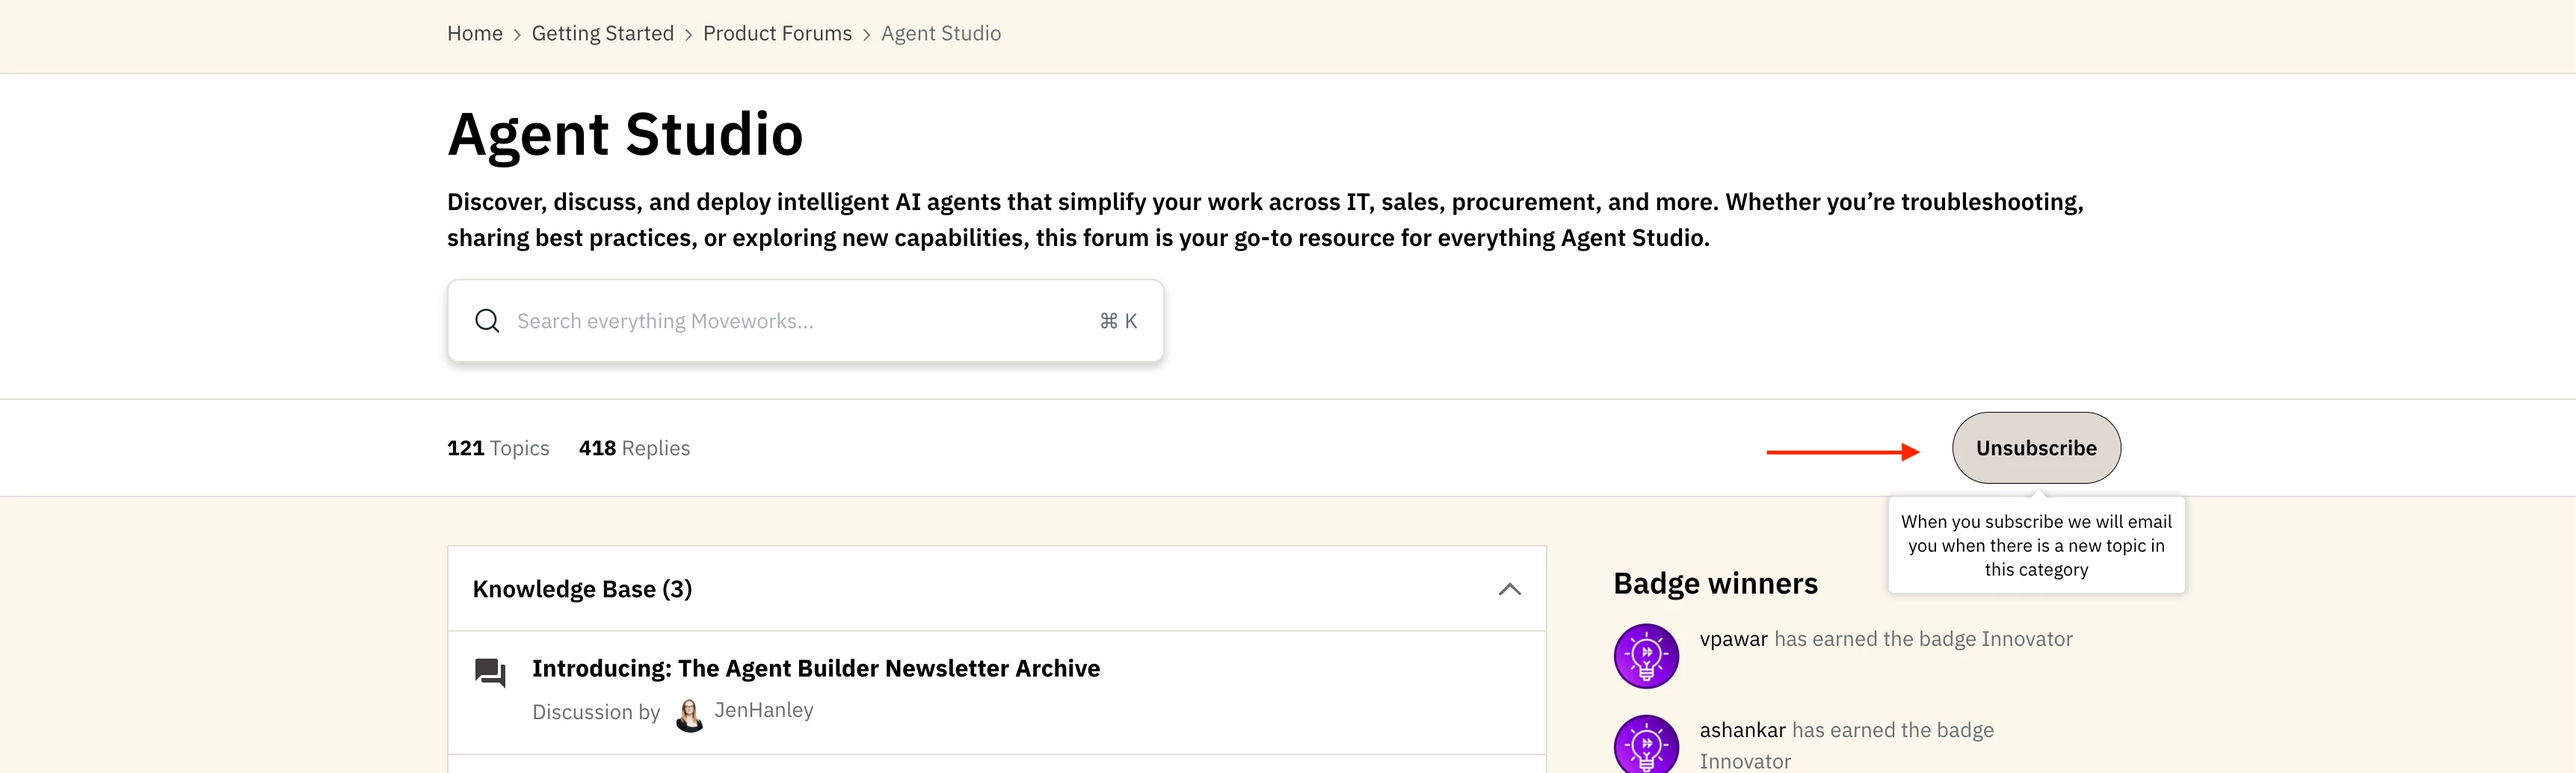Open ashankar's profile link
The height and width of the screenshot is (773, 2576).
tap(1742, 730)
